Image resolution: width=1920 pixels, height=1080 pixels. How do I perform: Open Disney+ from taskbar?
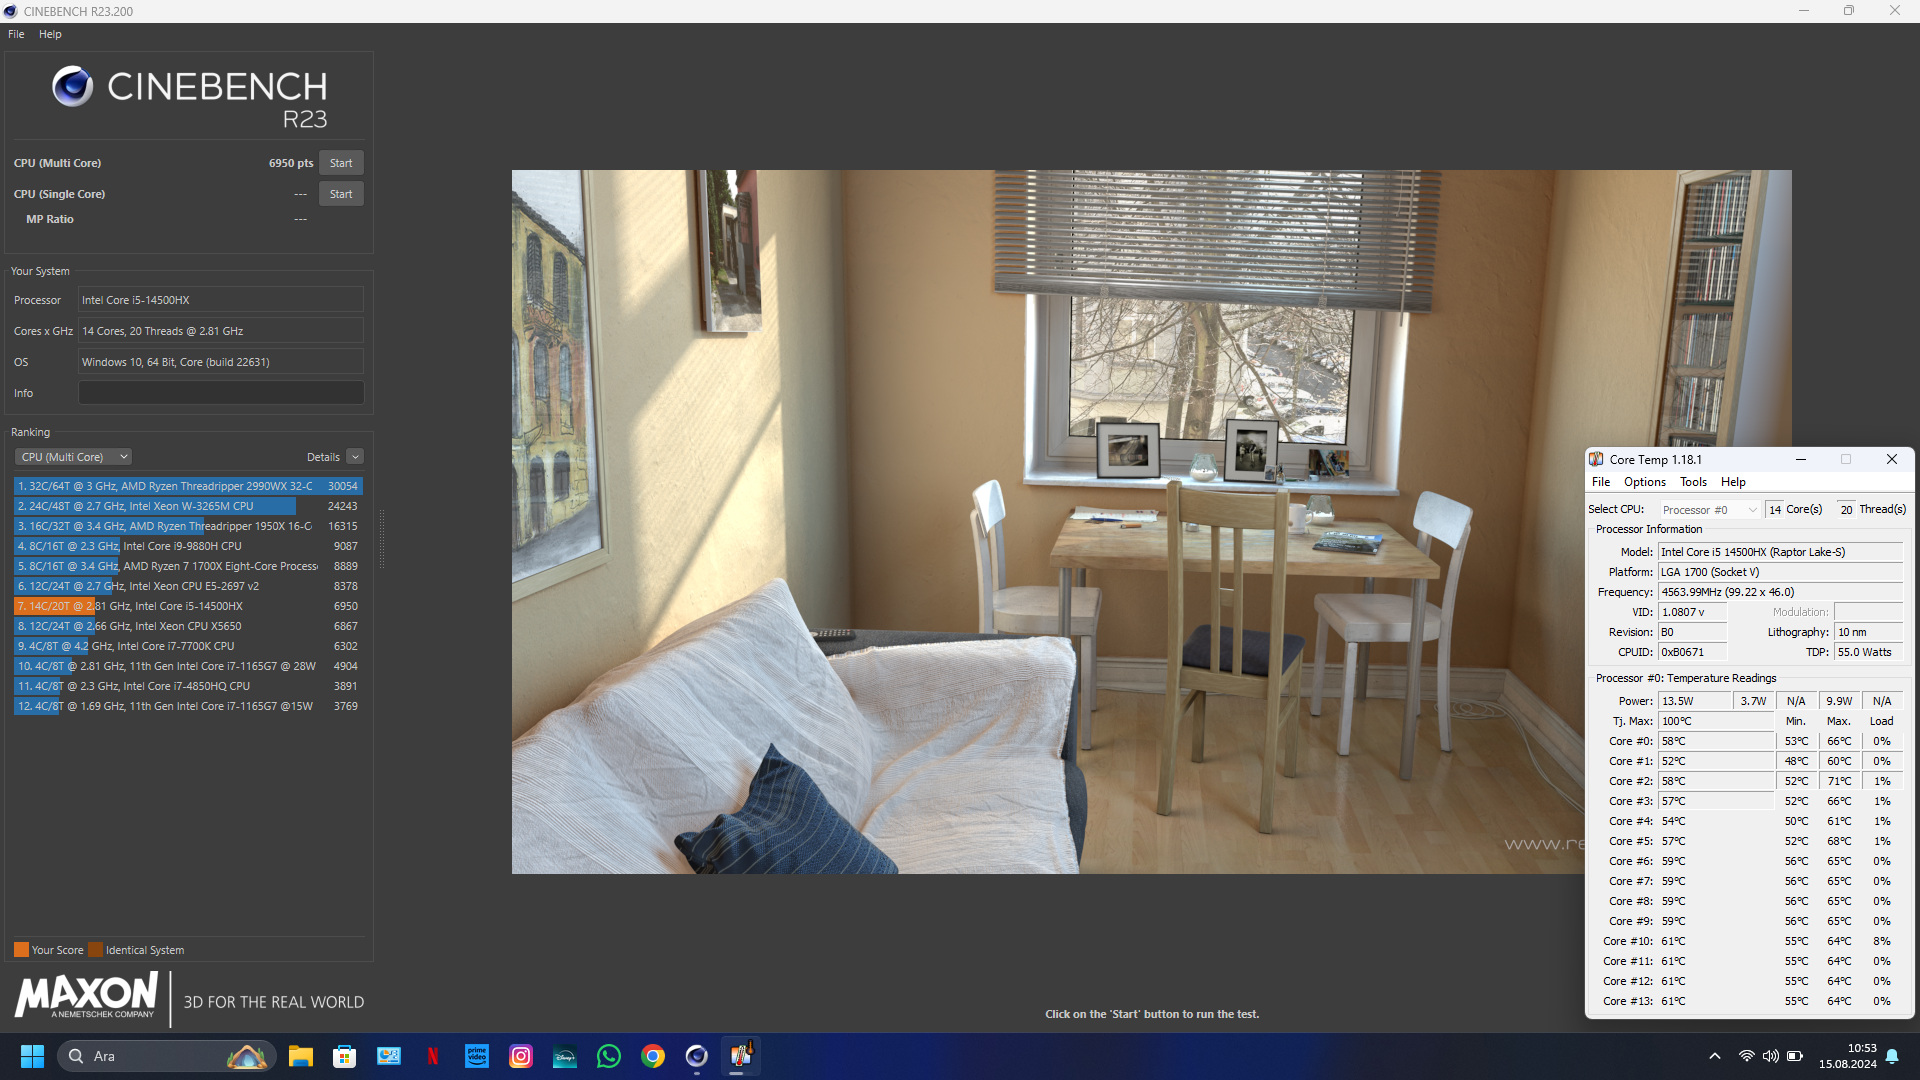tap(565, 1056)
